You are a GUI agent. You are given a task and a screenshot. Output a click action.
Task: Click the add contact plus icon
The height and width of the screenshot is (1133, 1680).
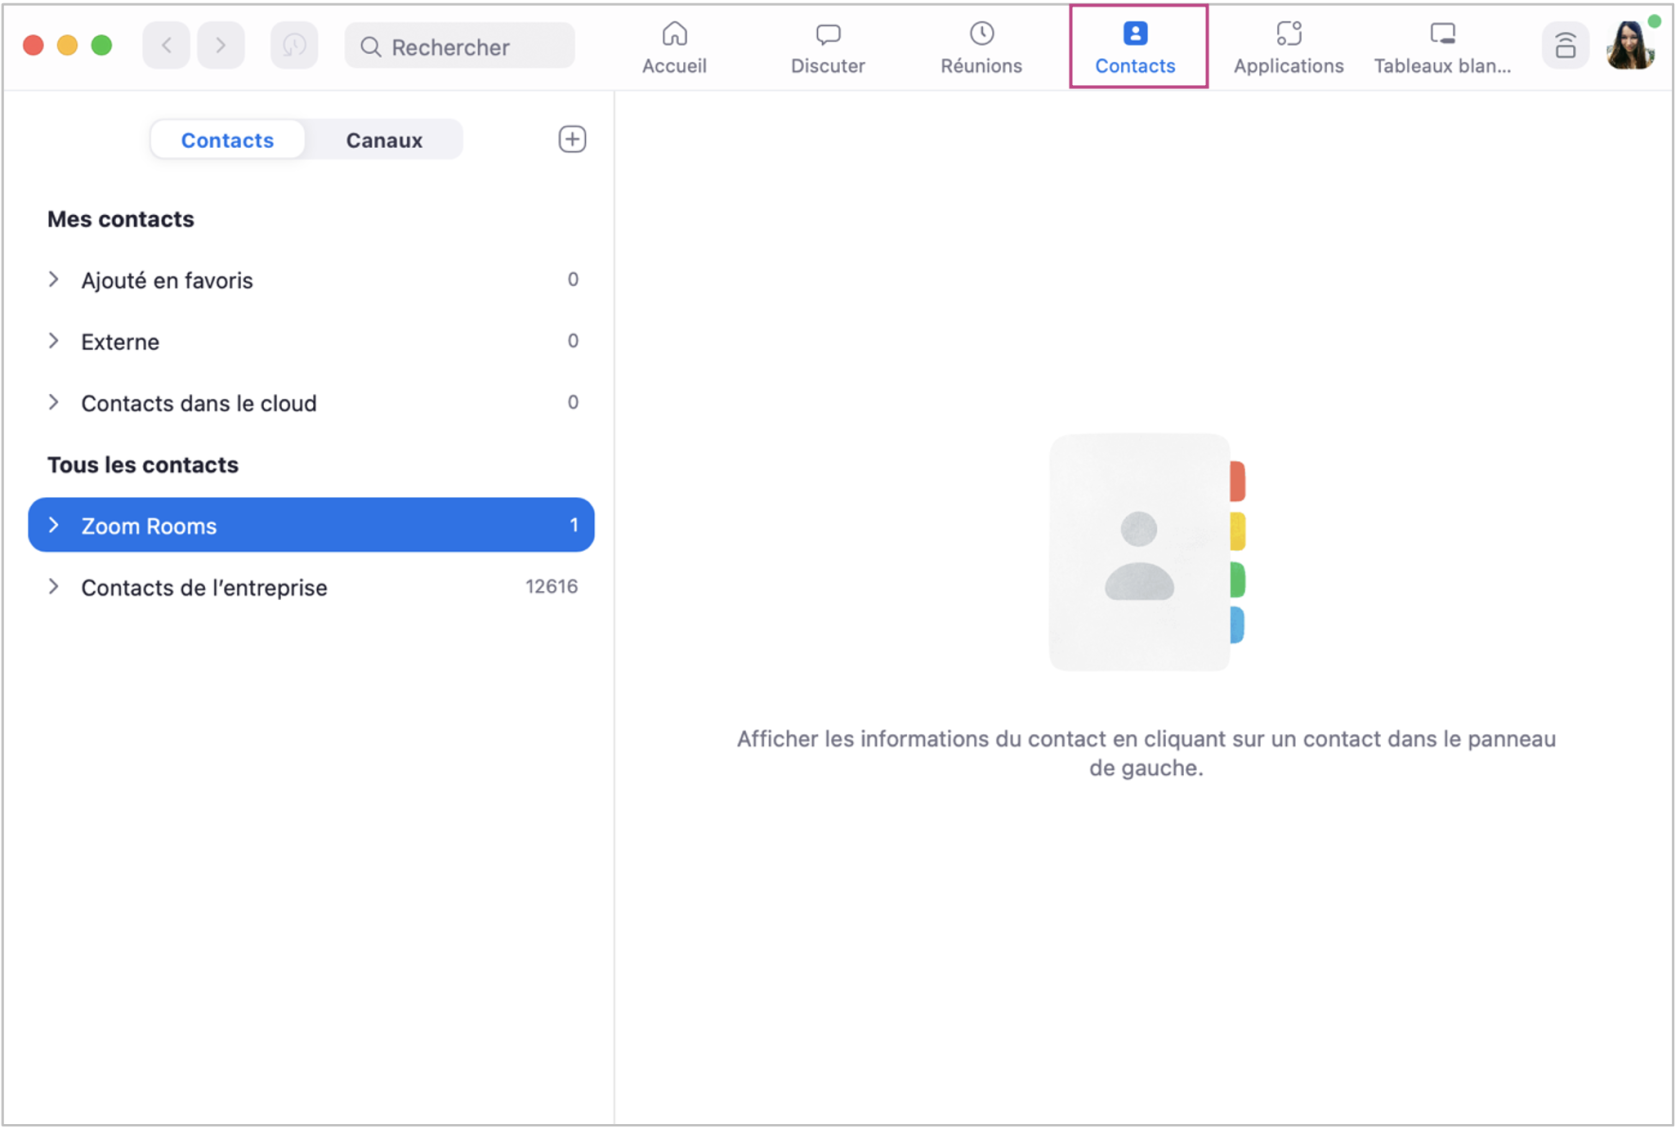pyautogui.click(x=572, y=139)
